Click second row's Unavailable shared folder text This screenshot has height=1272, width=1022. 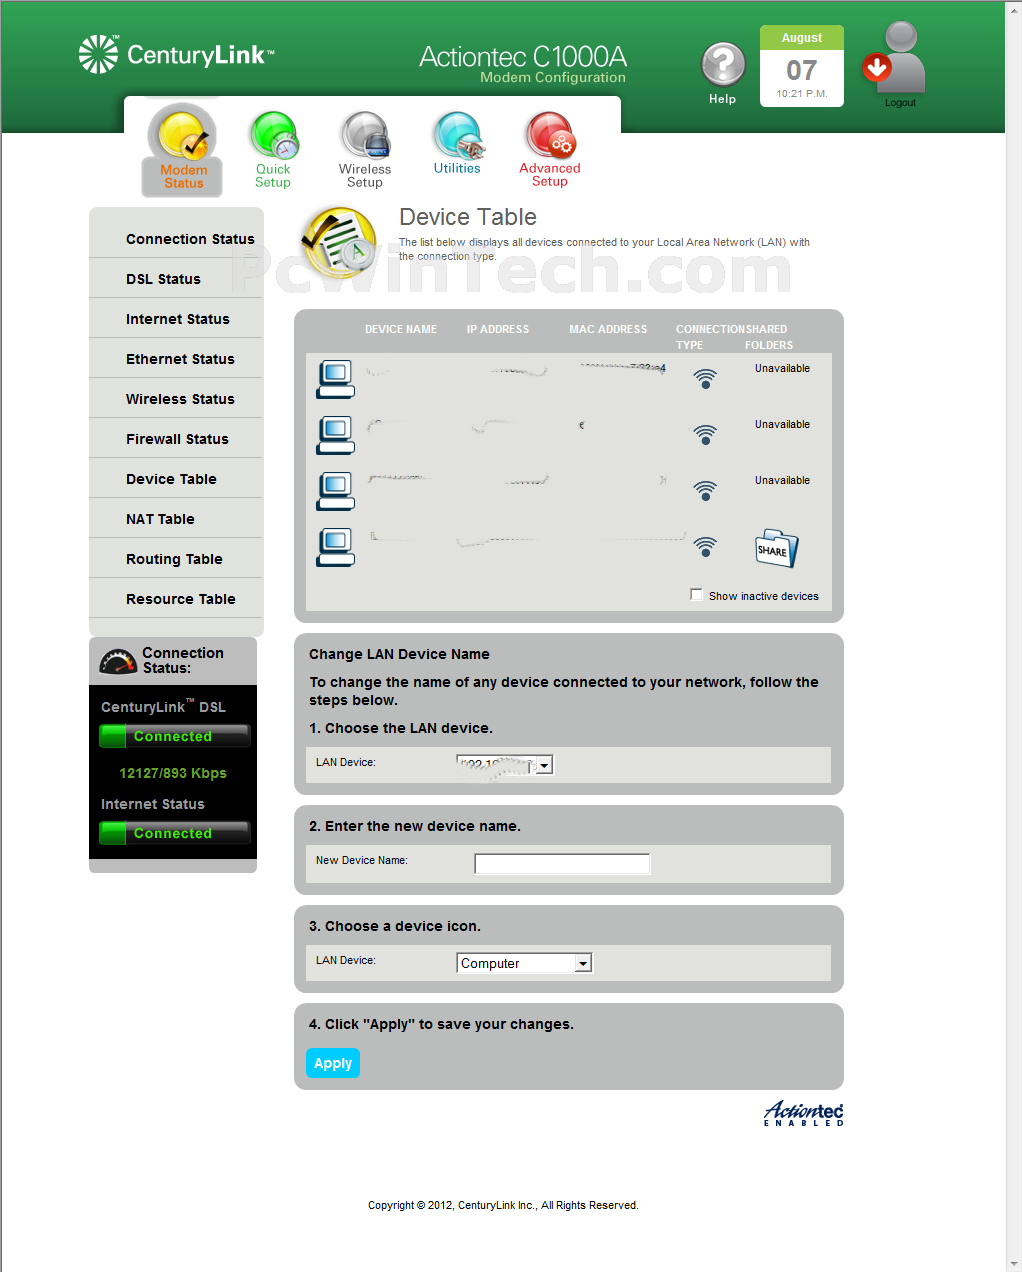coord(782,424)
